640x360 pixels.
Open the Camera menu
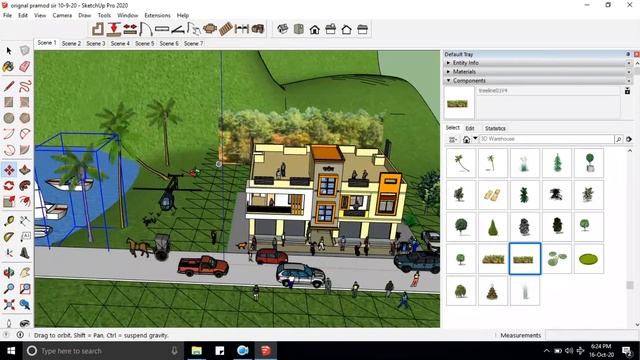pos(62,15)
